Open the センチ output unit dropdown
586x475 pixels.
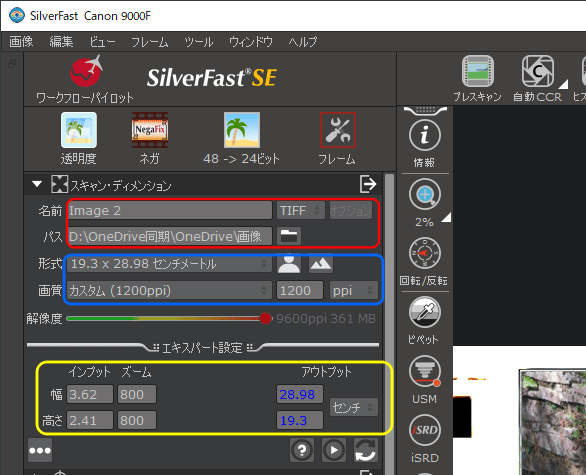[x=354, y=407]
